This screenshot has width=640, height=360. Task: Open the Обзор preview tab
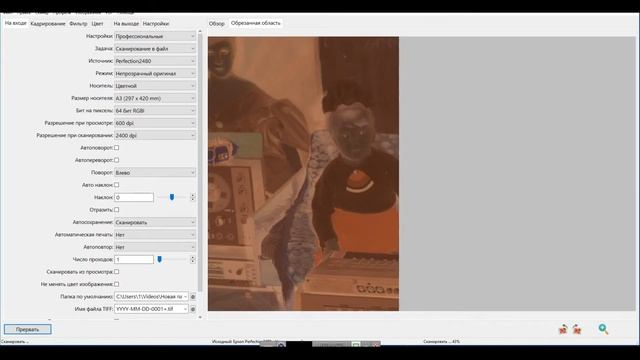pos(217,24)
